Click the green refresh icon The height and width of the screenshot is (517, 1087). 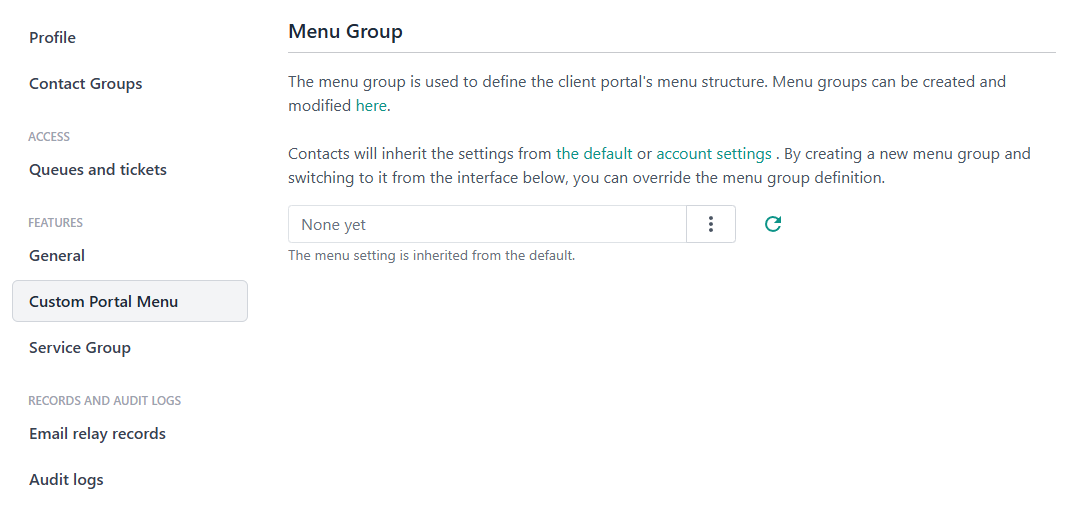point(772,224)
